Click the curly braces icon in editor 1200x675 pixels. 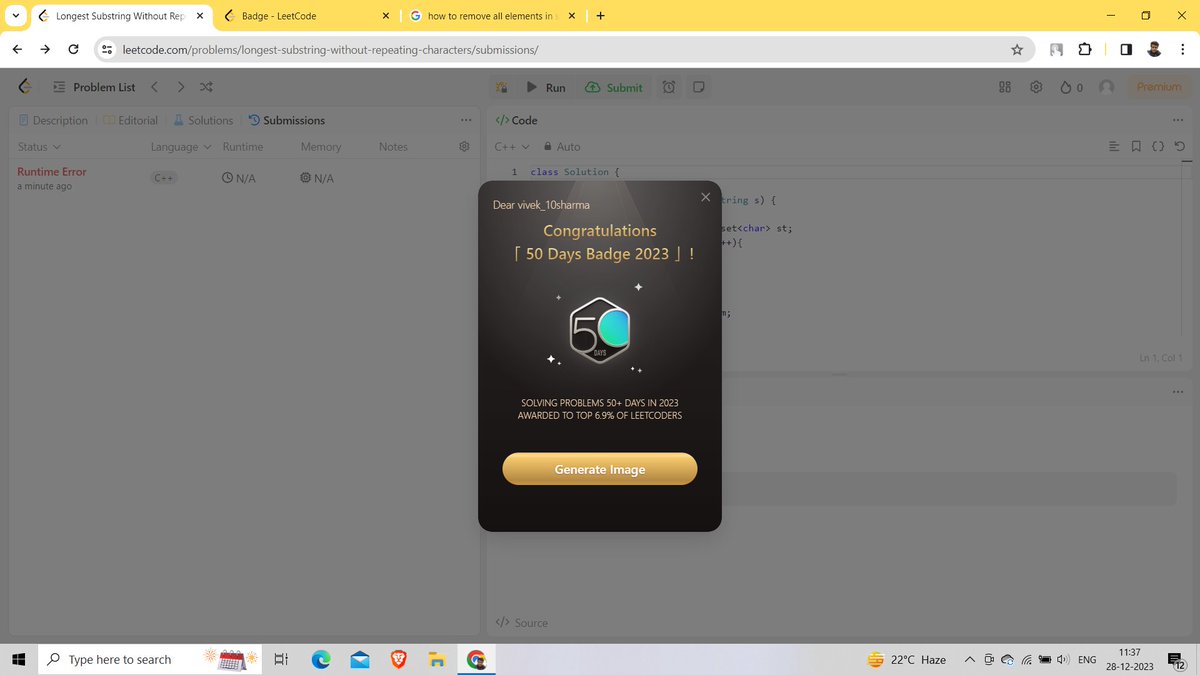[1158, 146]
